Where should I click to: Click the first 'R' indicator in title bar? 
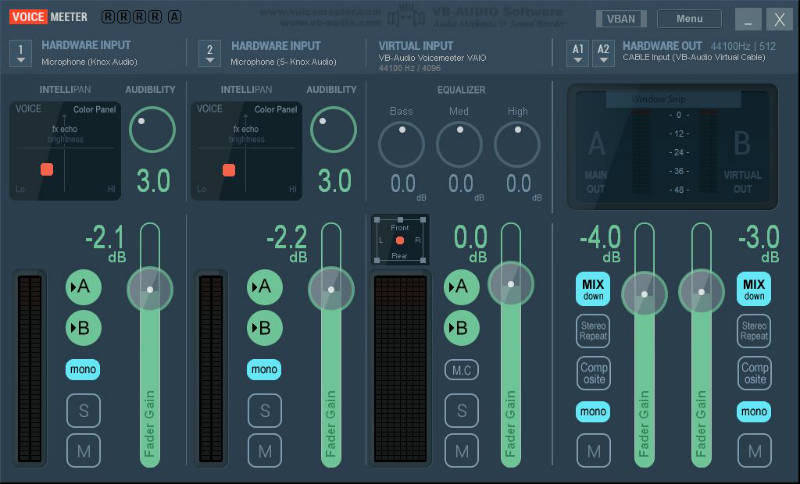click(x=108, y=17)
